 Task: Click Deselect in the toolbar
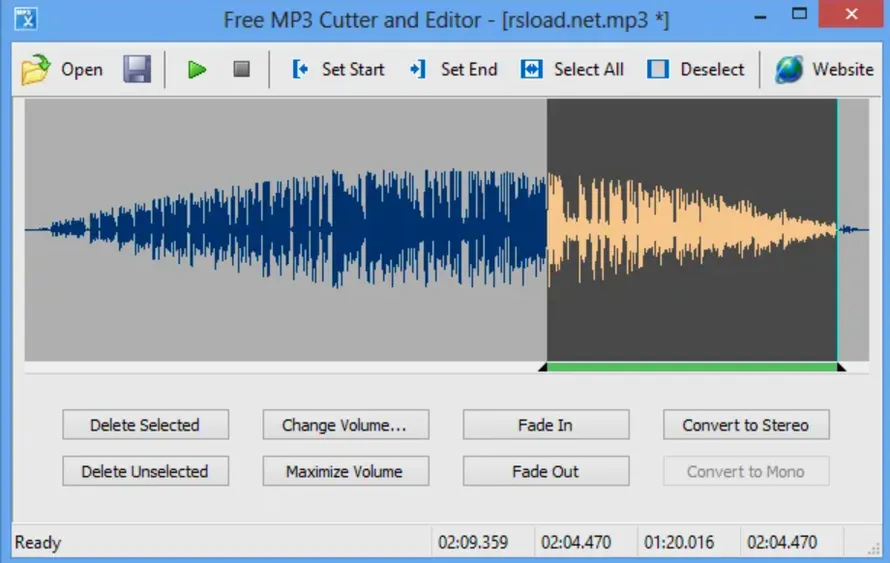coord(658,69)
